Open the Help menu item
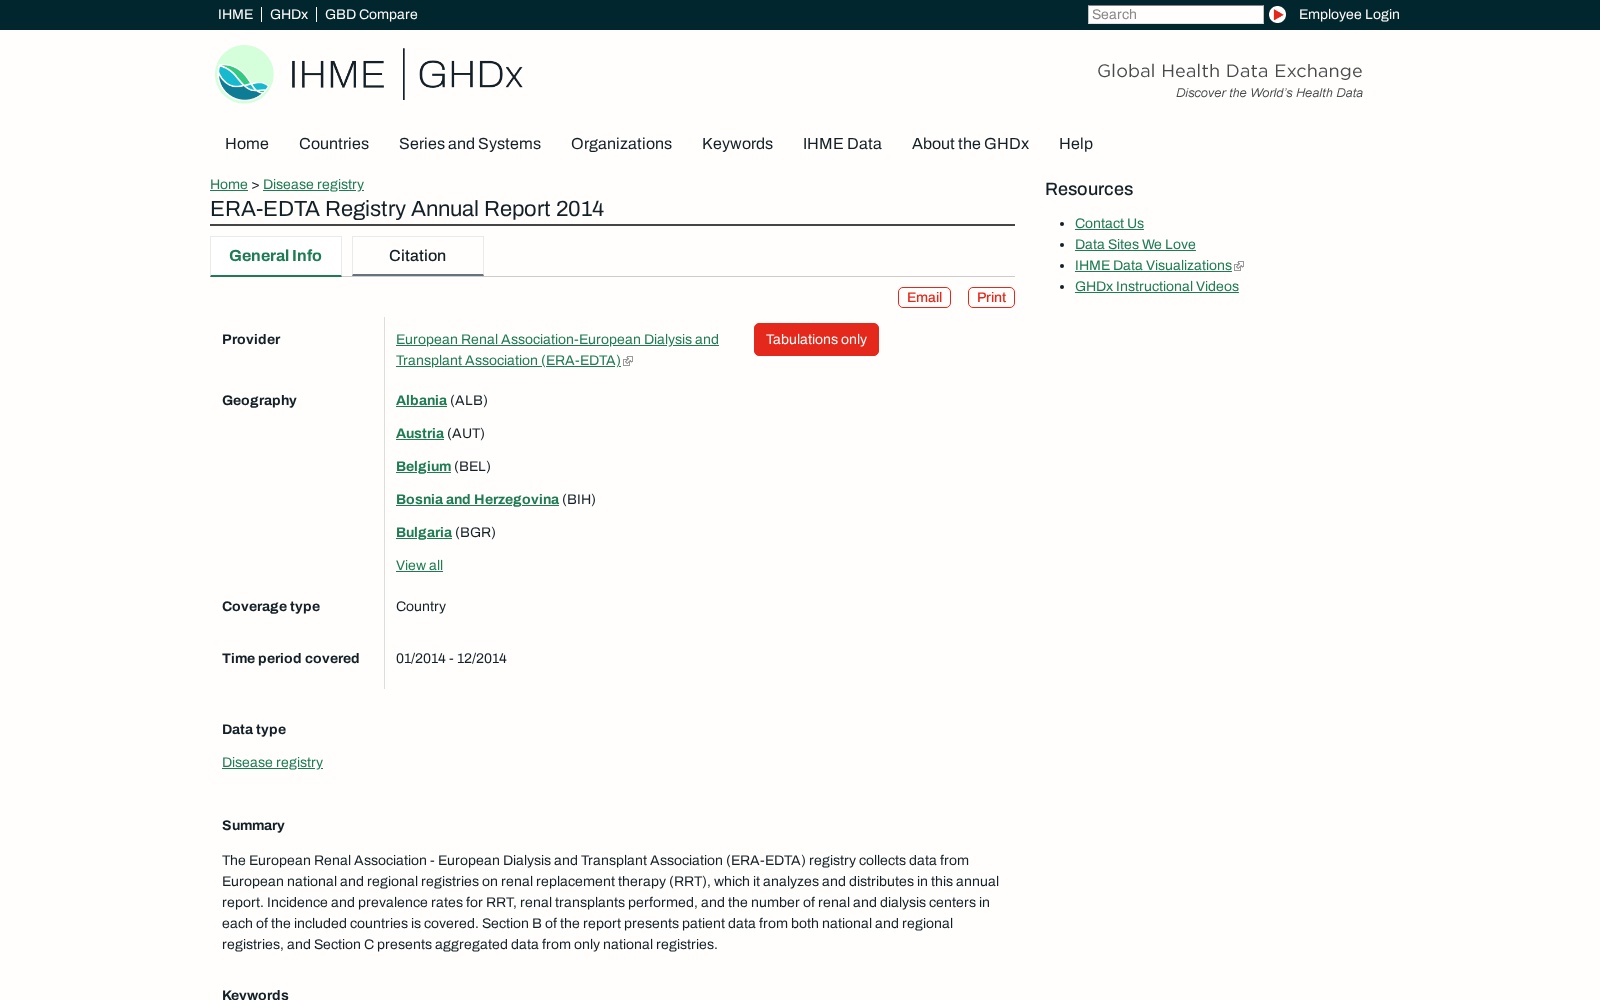Viewport: 1600px width, 1000px height. [x=1076, y=144]
